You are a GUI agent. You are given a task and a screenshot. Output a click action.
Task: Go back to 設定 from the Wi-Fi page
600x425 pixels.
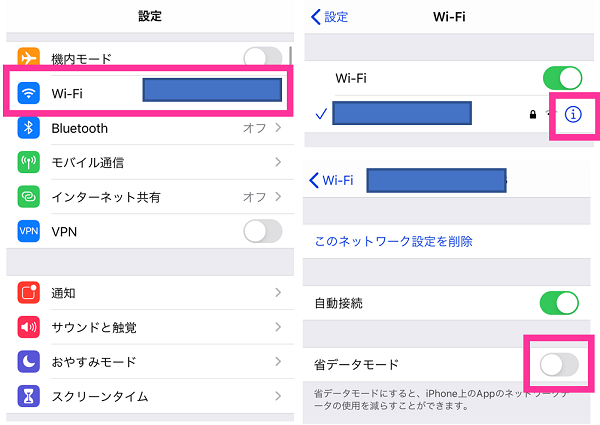coord(329,17)
